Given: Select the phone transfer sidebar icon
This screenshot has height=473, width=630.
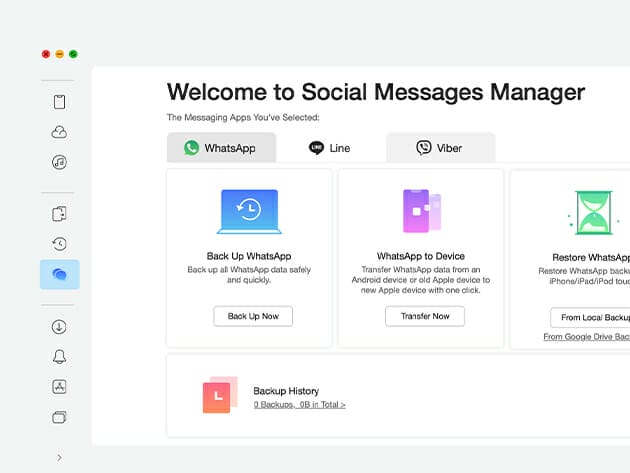Looking at the screenshot, I should tap(59, 213).
